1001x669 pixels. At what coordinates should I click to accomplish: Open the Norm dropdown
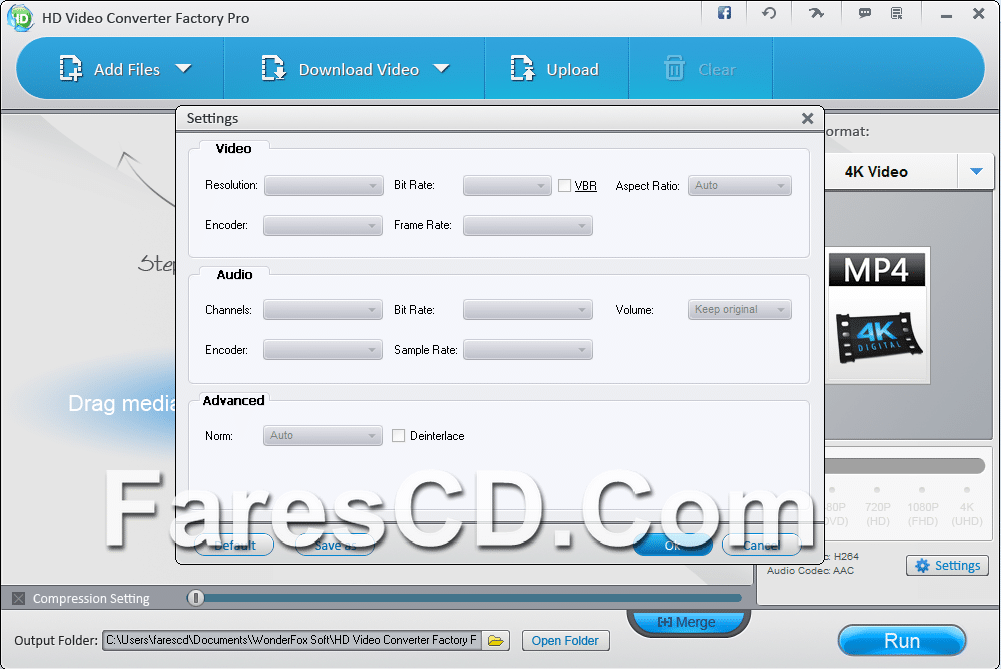coord(323,435)
